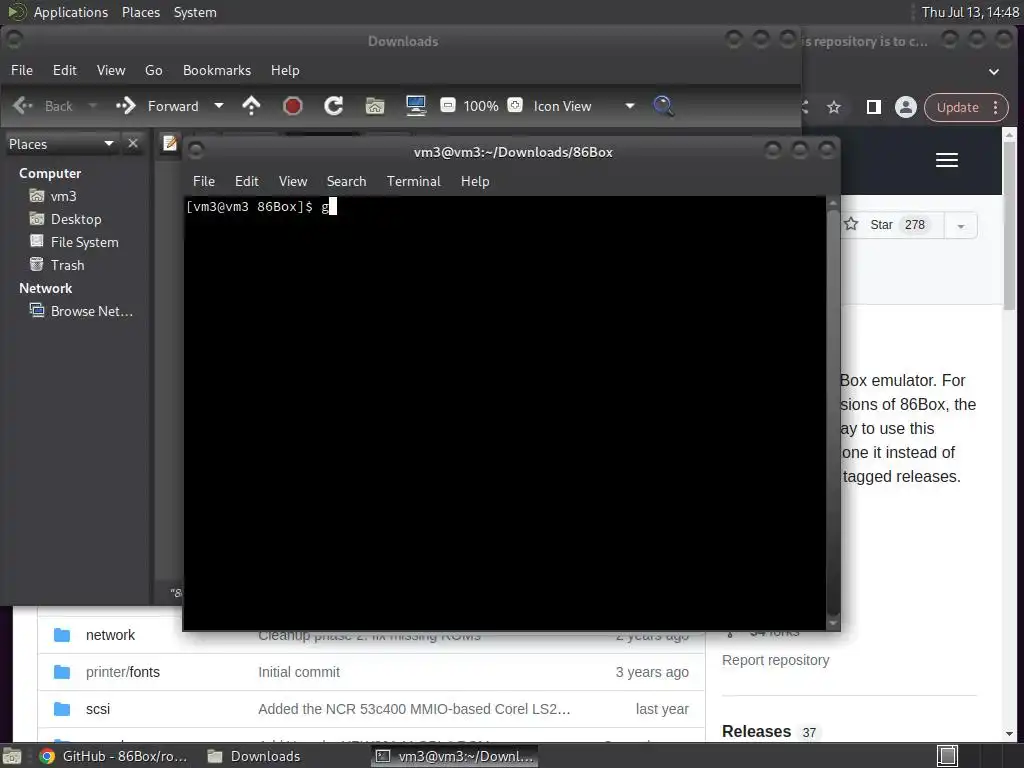1024x768 pixels.
Task: Click the Chrome profile avatar icon
Action: click(906, 107)
